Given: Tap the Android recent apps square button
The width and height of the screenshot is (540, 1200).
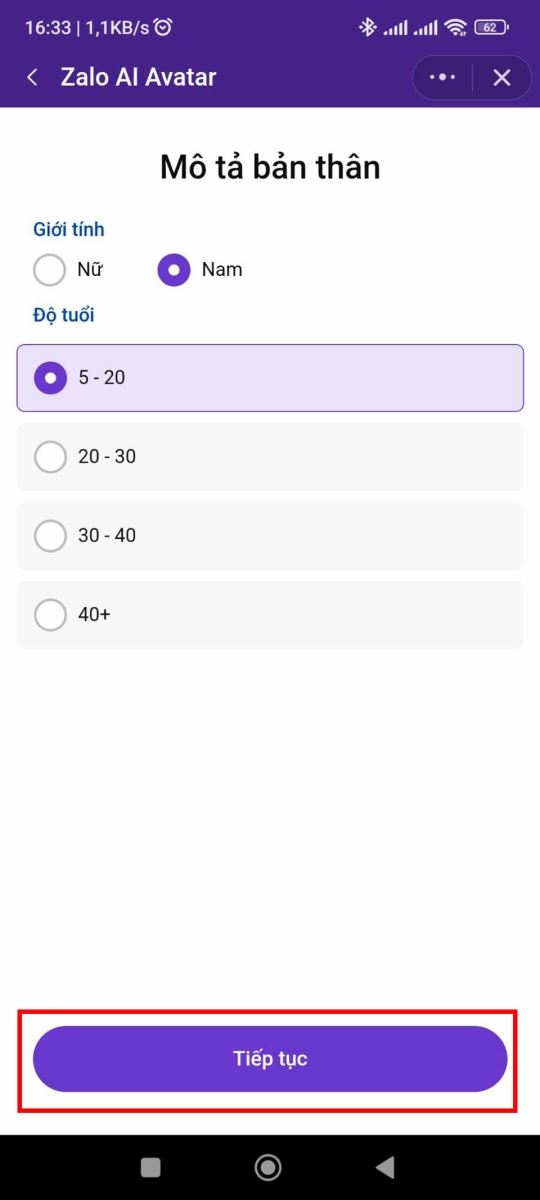Looking at the screenshot, I should click(x=151, y=1167).
